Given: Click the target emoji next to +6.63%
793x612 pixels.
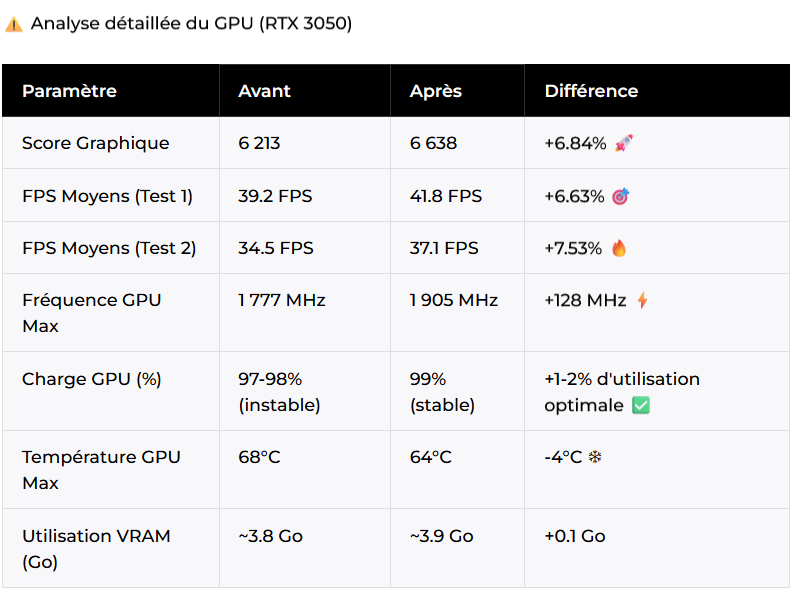Looking at the screenshot, I should click(621, 196).
